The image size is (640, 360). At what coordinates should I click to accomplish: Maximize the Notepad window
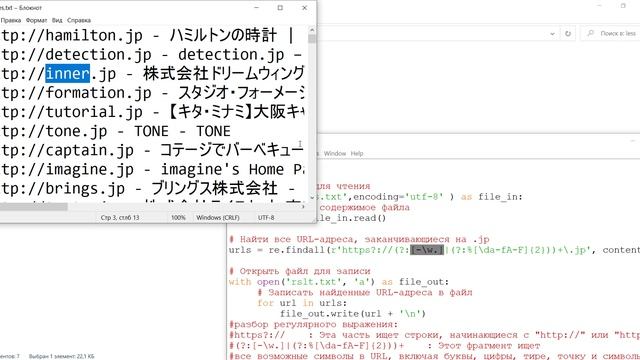280,8
